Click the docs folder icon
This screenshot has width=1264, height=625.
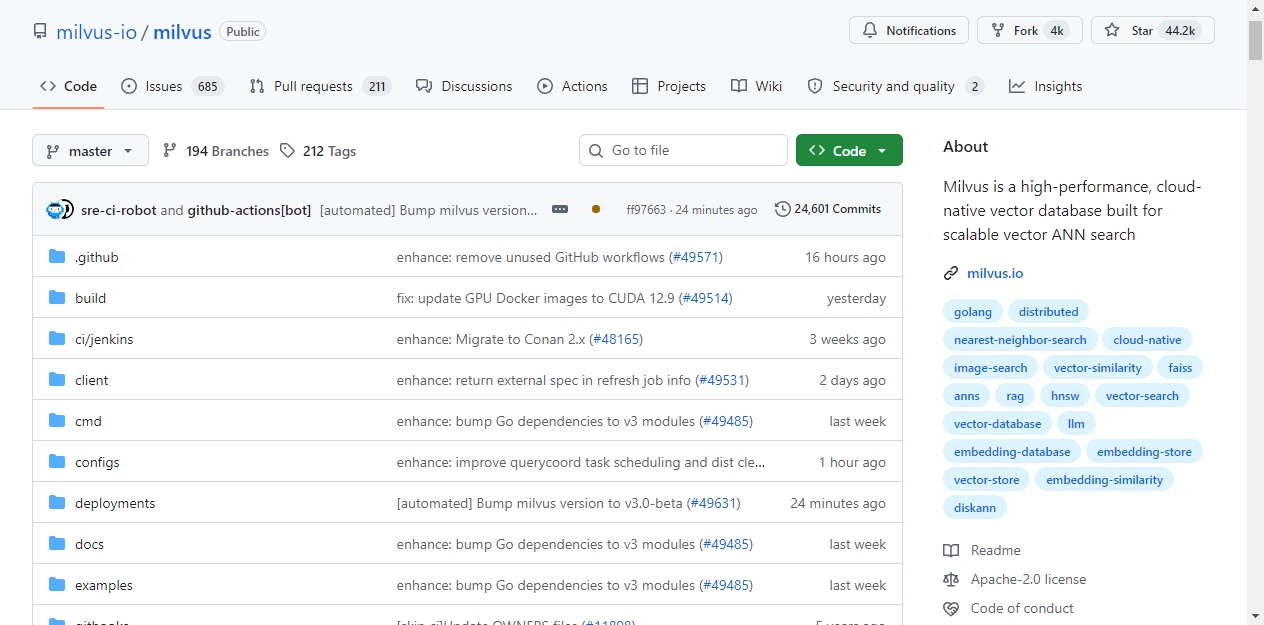coord(57,544)
